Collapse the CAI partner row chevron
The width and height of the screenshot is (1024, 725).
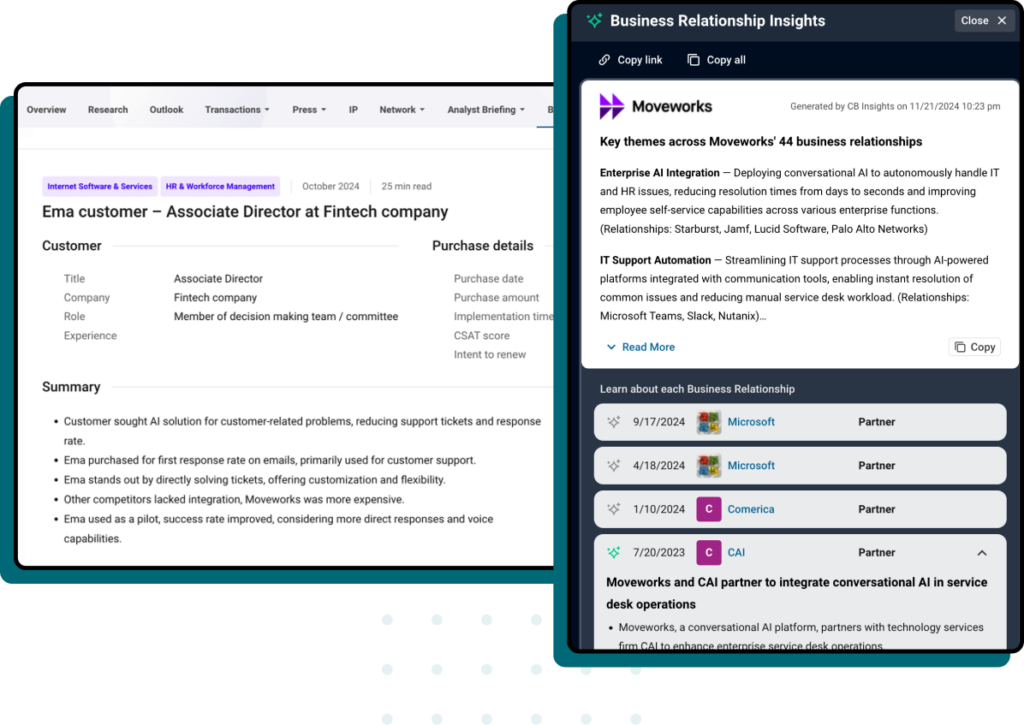(x=981, y=553)
